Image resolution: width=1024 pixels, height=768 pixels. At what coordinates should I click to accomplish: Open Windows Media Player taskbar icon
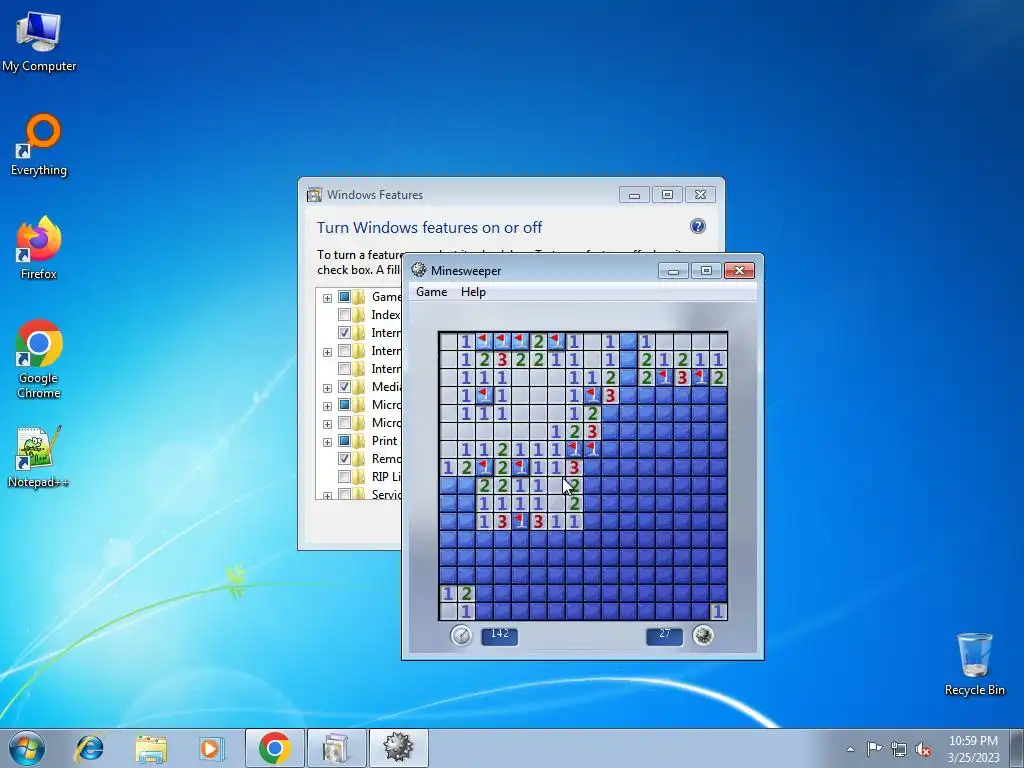[x=210, y=748]
